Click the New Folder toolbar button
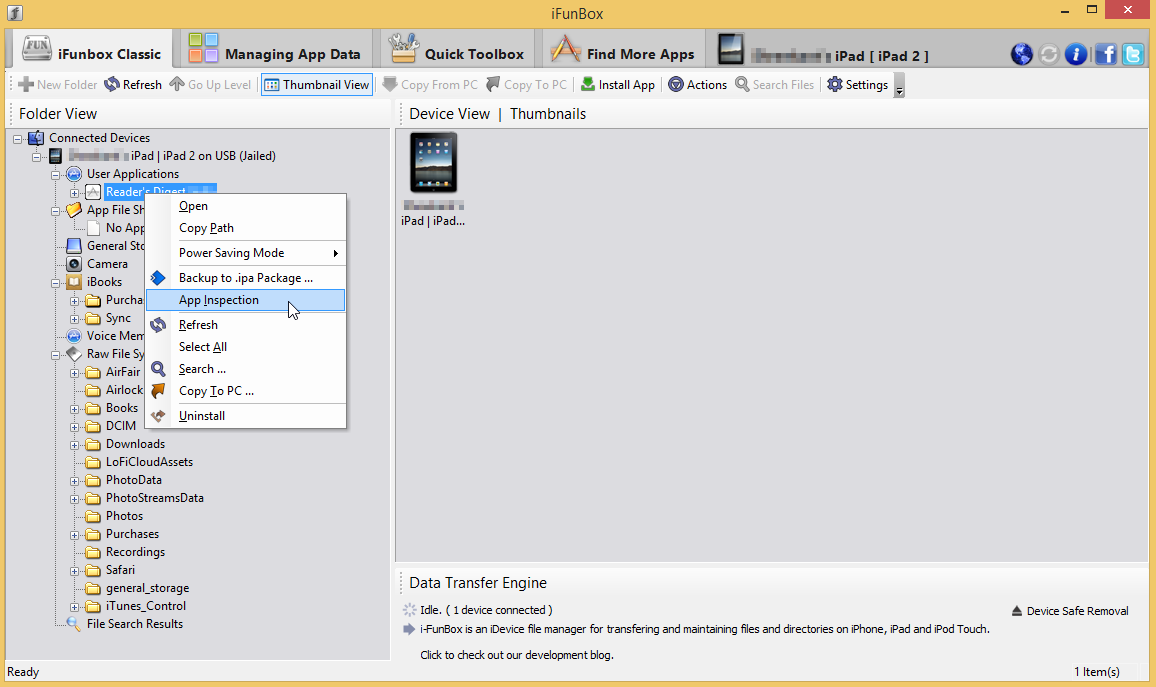1156x687 pixels. coord(58,85)
